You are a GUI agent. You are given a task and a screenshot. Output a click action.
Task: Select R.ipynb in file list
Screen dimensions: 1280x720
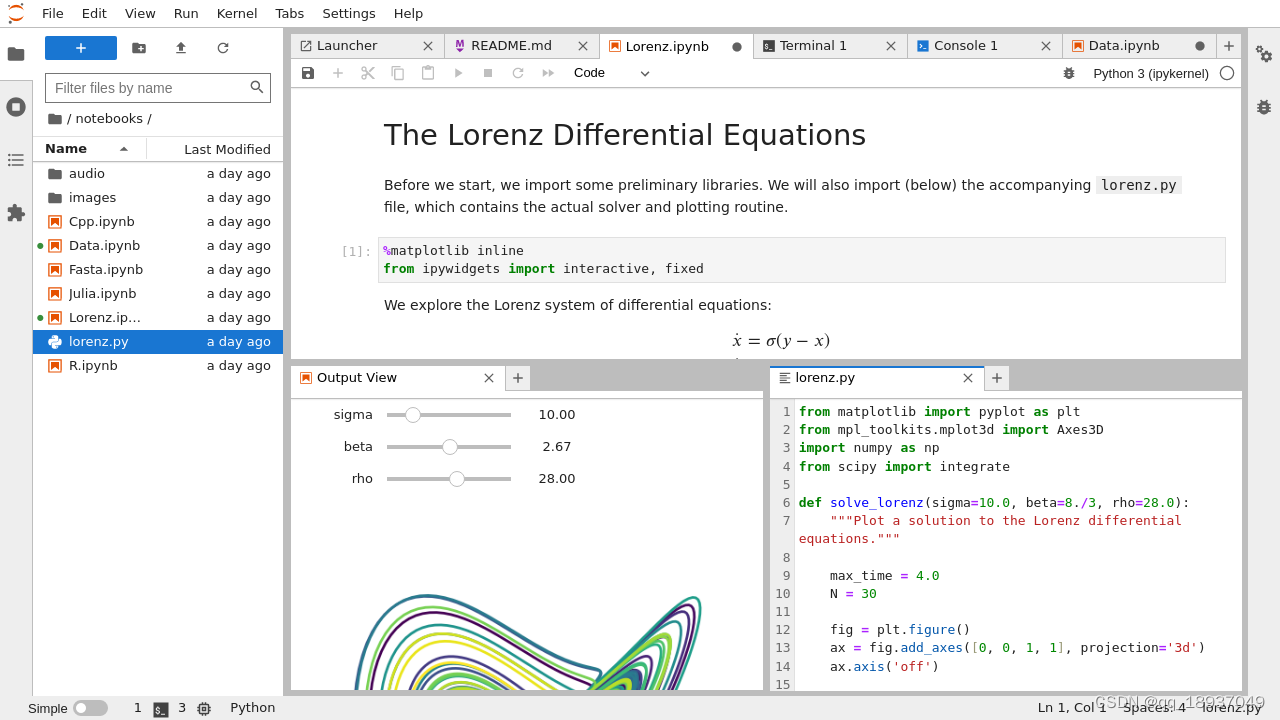(158, 366)
